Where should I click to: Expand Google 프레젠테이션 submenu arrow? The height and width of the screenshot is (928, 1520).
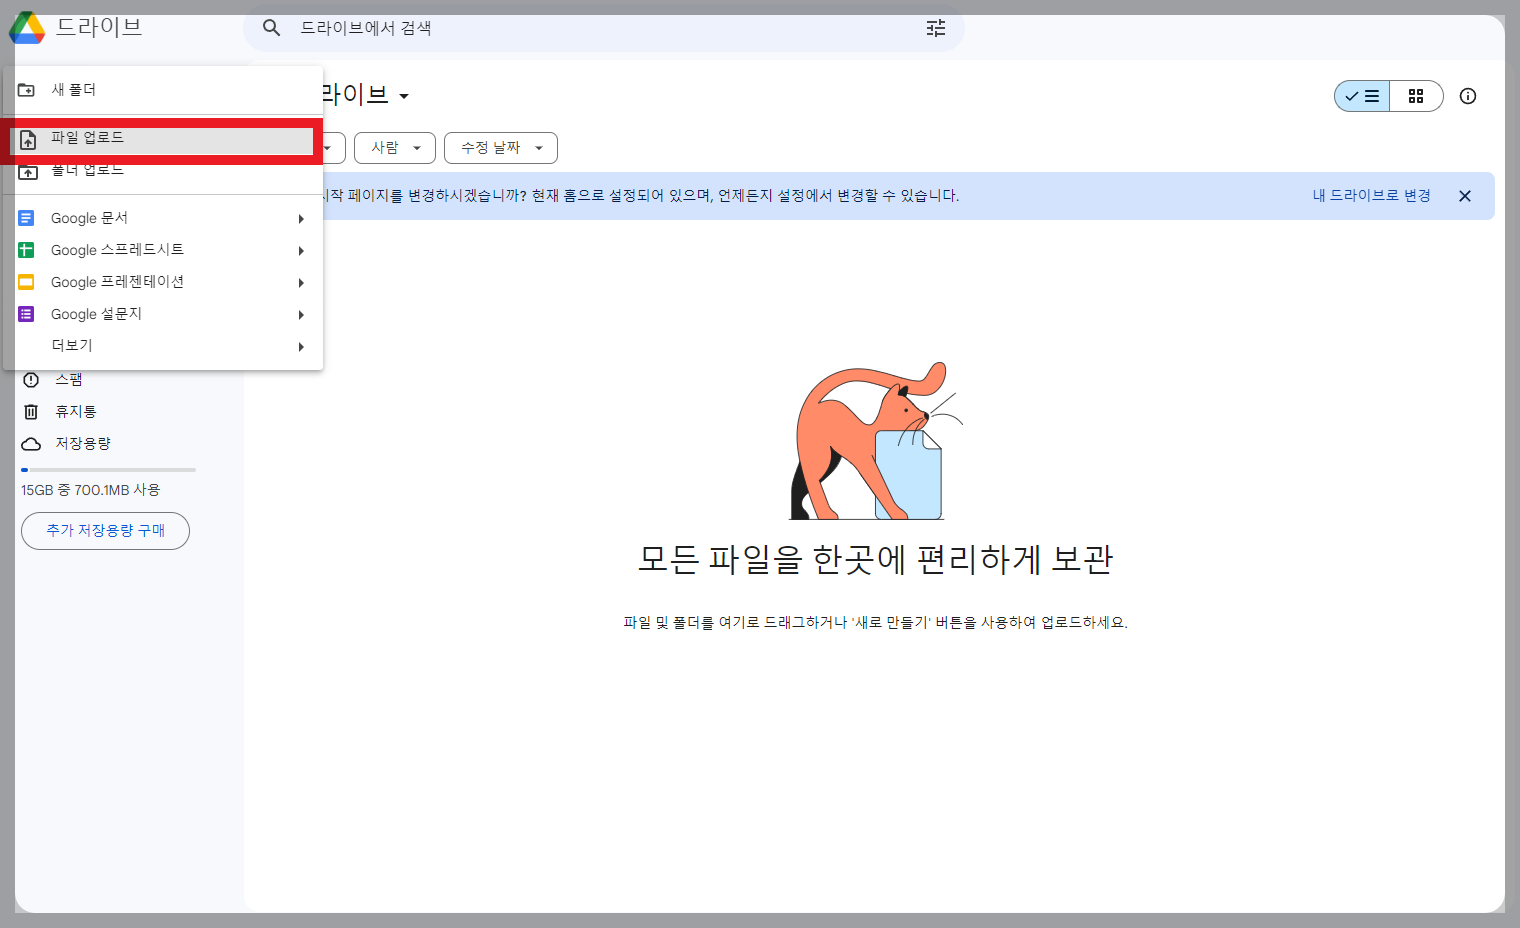301,283
